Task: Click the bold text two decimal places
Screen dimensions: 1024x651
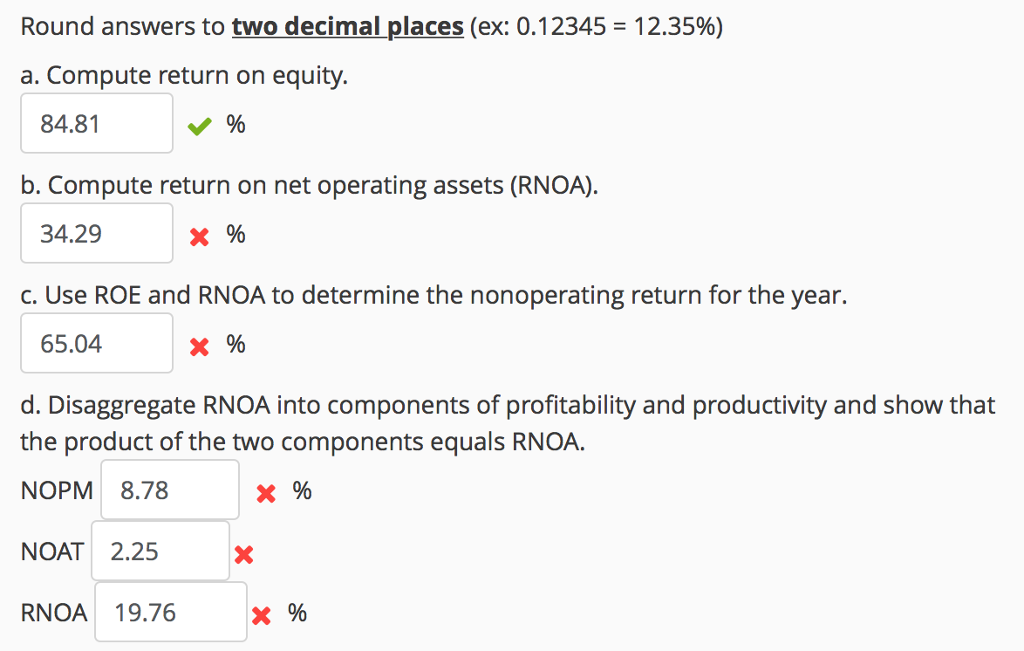Action: coord(344,26)
